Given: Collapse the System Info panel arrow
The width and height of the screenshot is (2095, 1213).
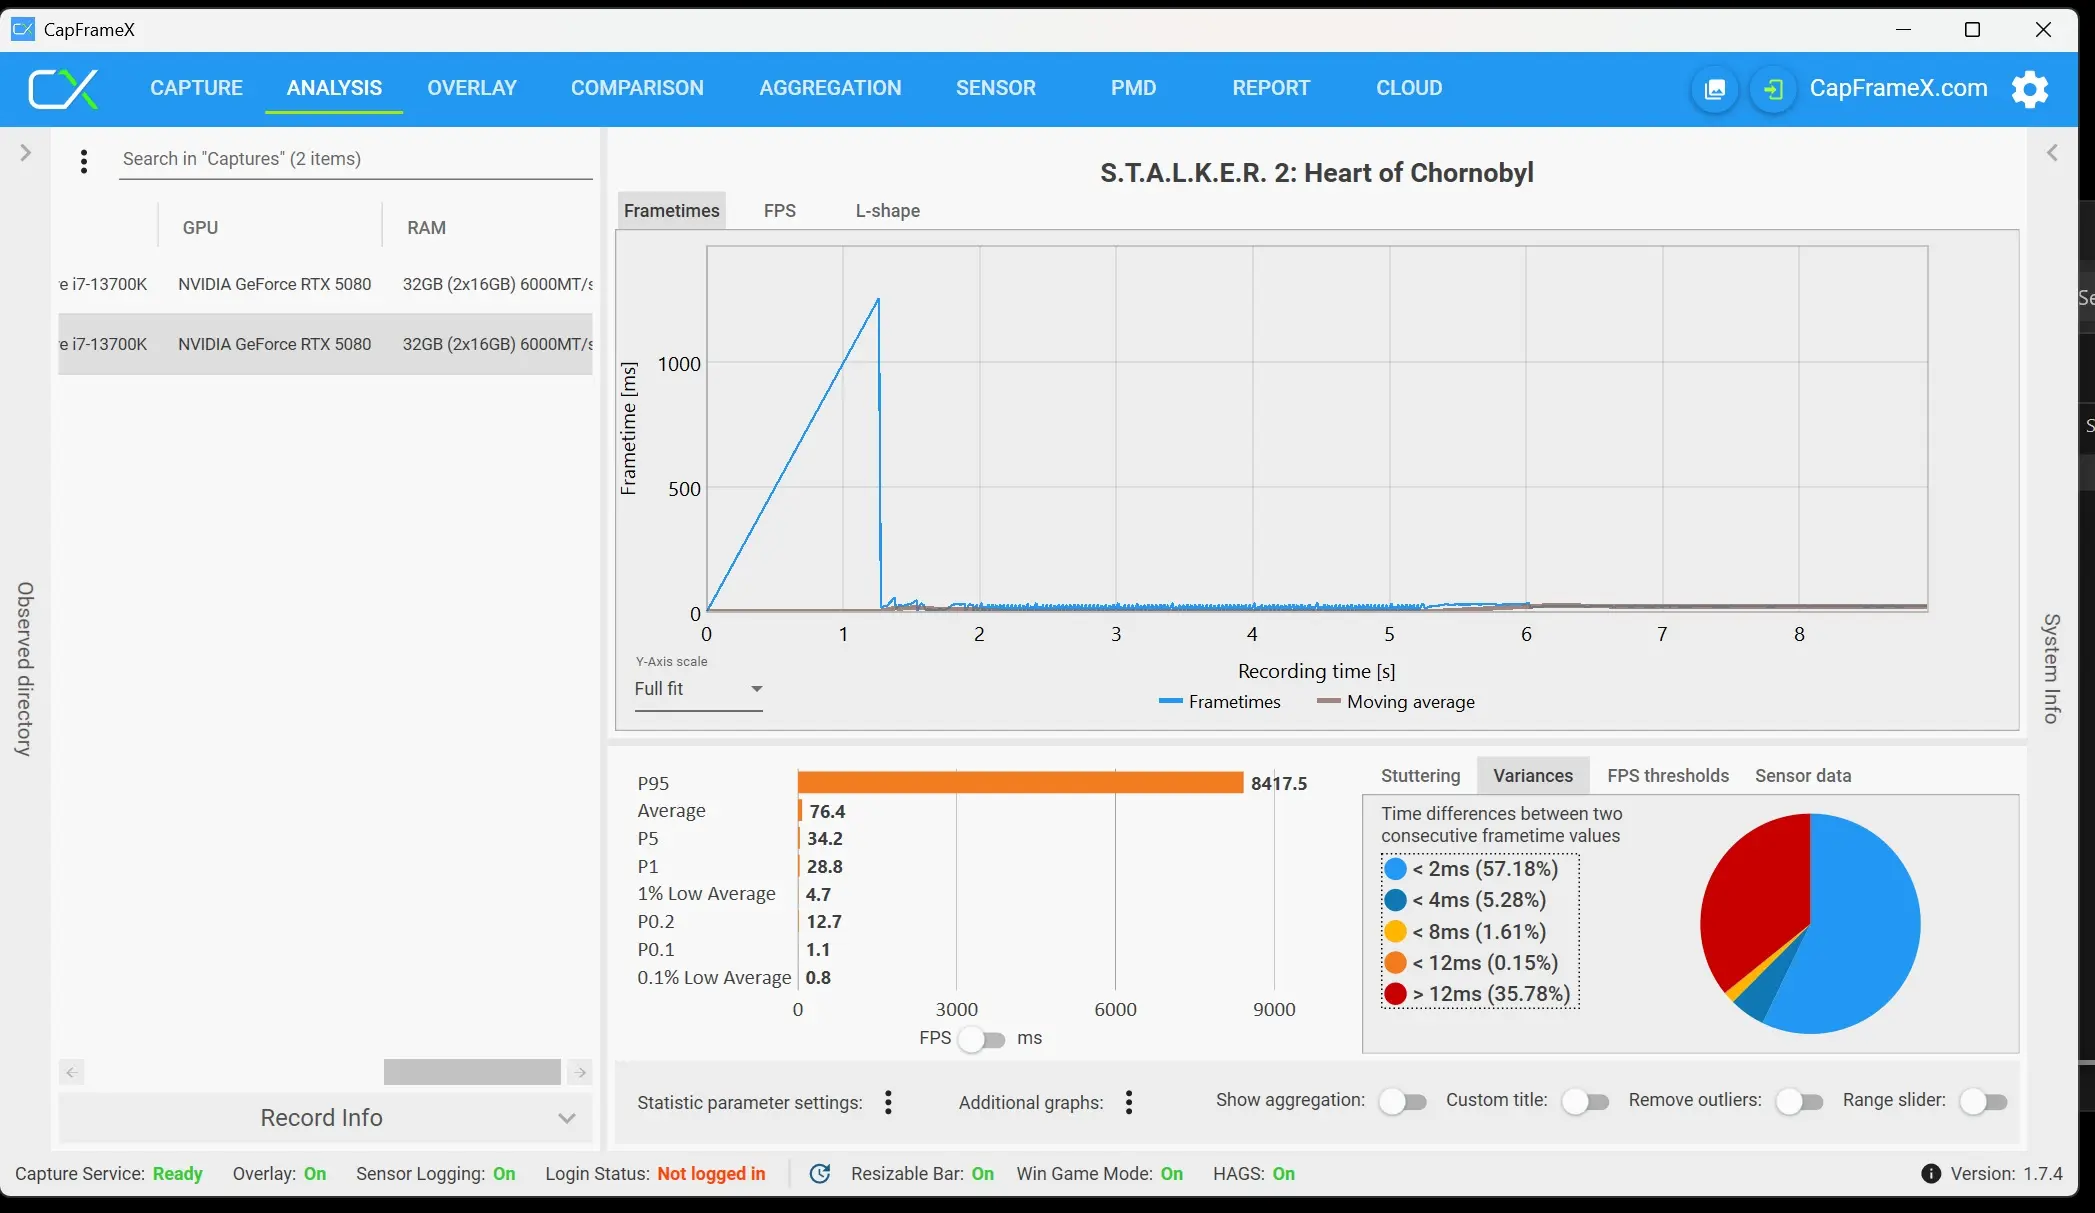Looking at the screenshot, I should 2052,153.
